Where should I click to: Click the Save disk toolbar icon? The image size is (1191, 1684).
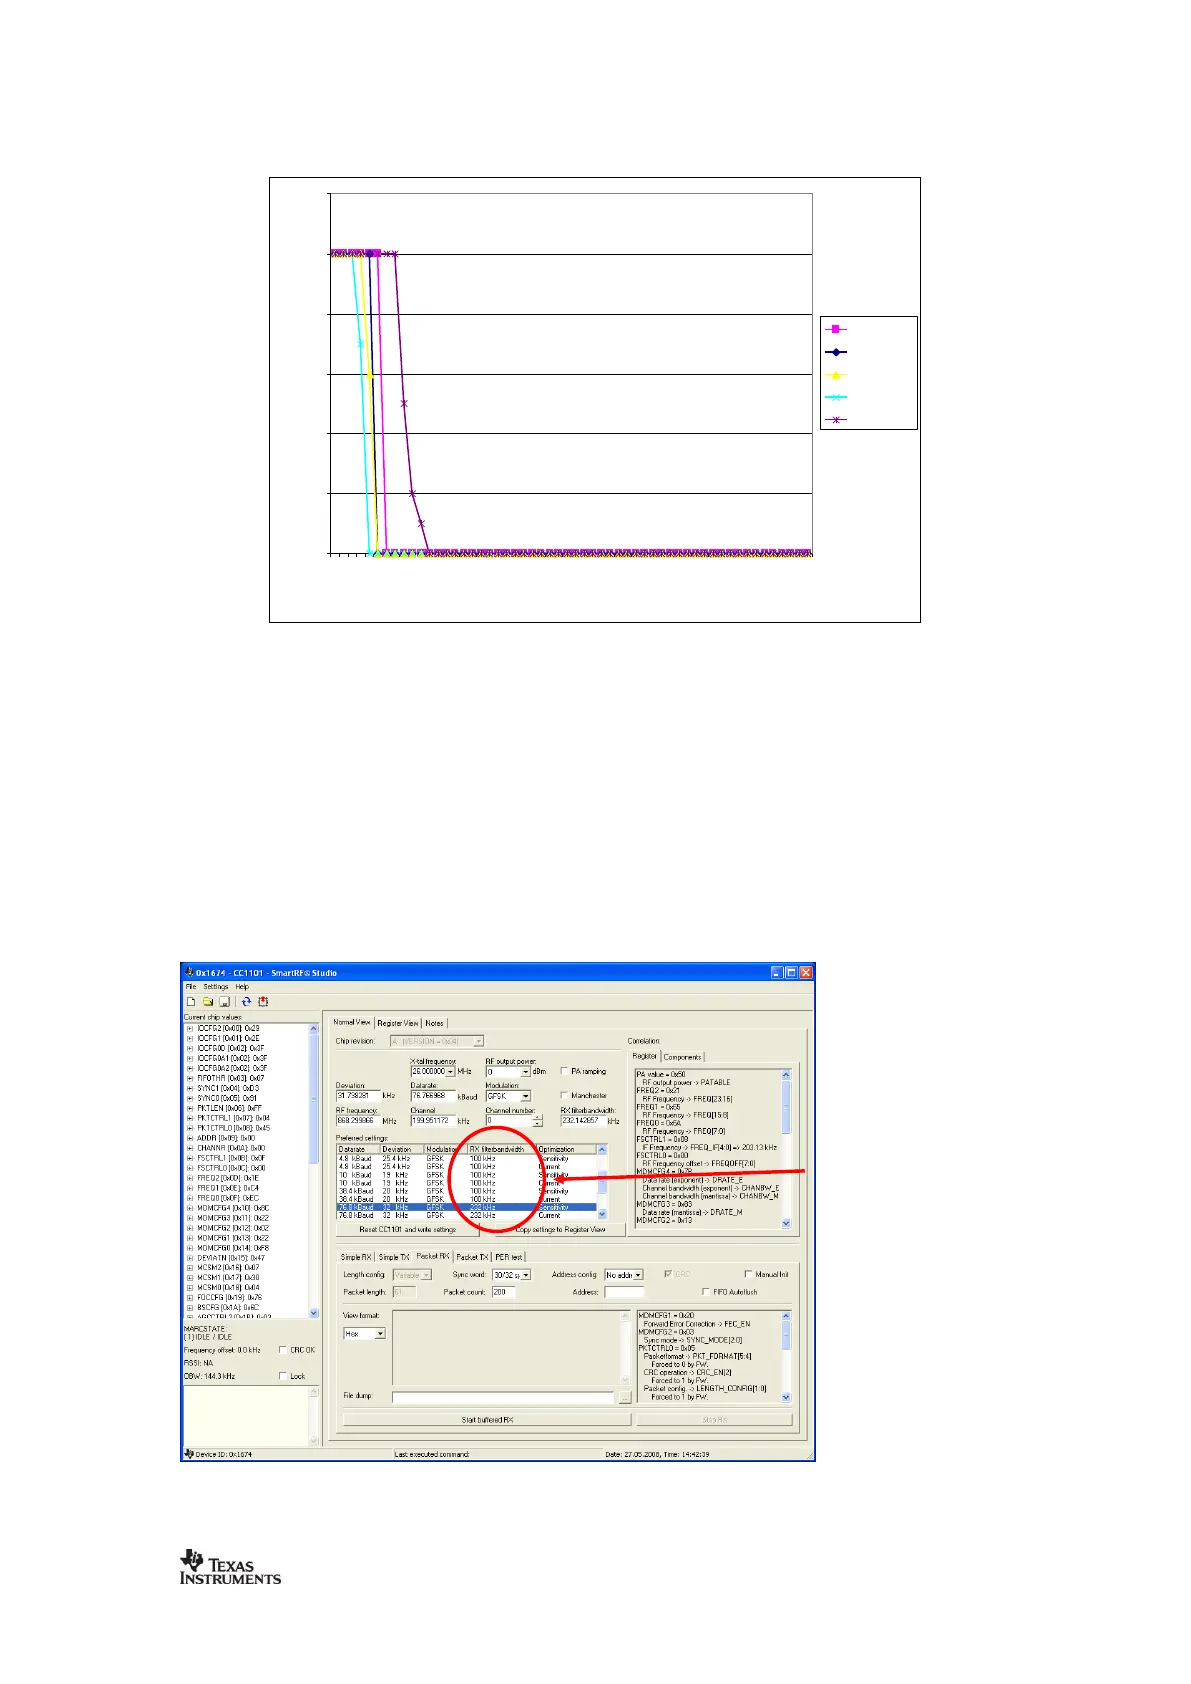click(223, 1001)
